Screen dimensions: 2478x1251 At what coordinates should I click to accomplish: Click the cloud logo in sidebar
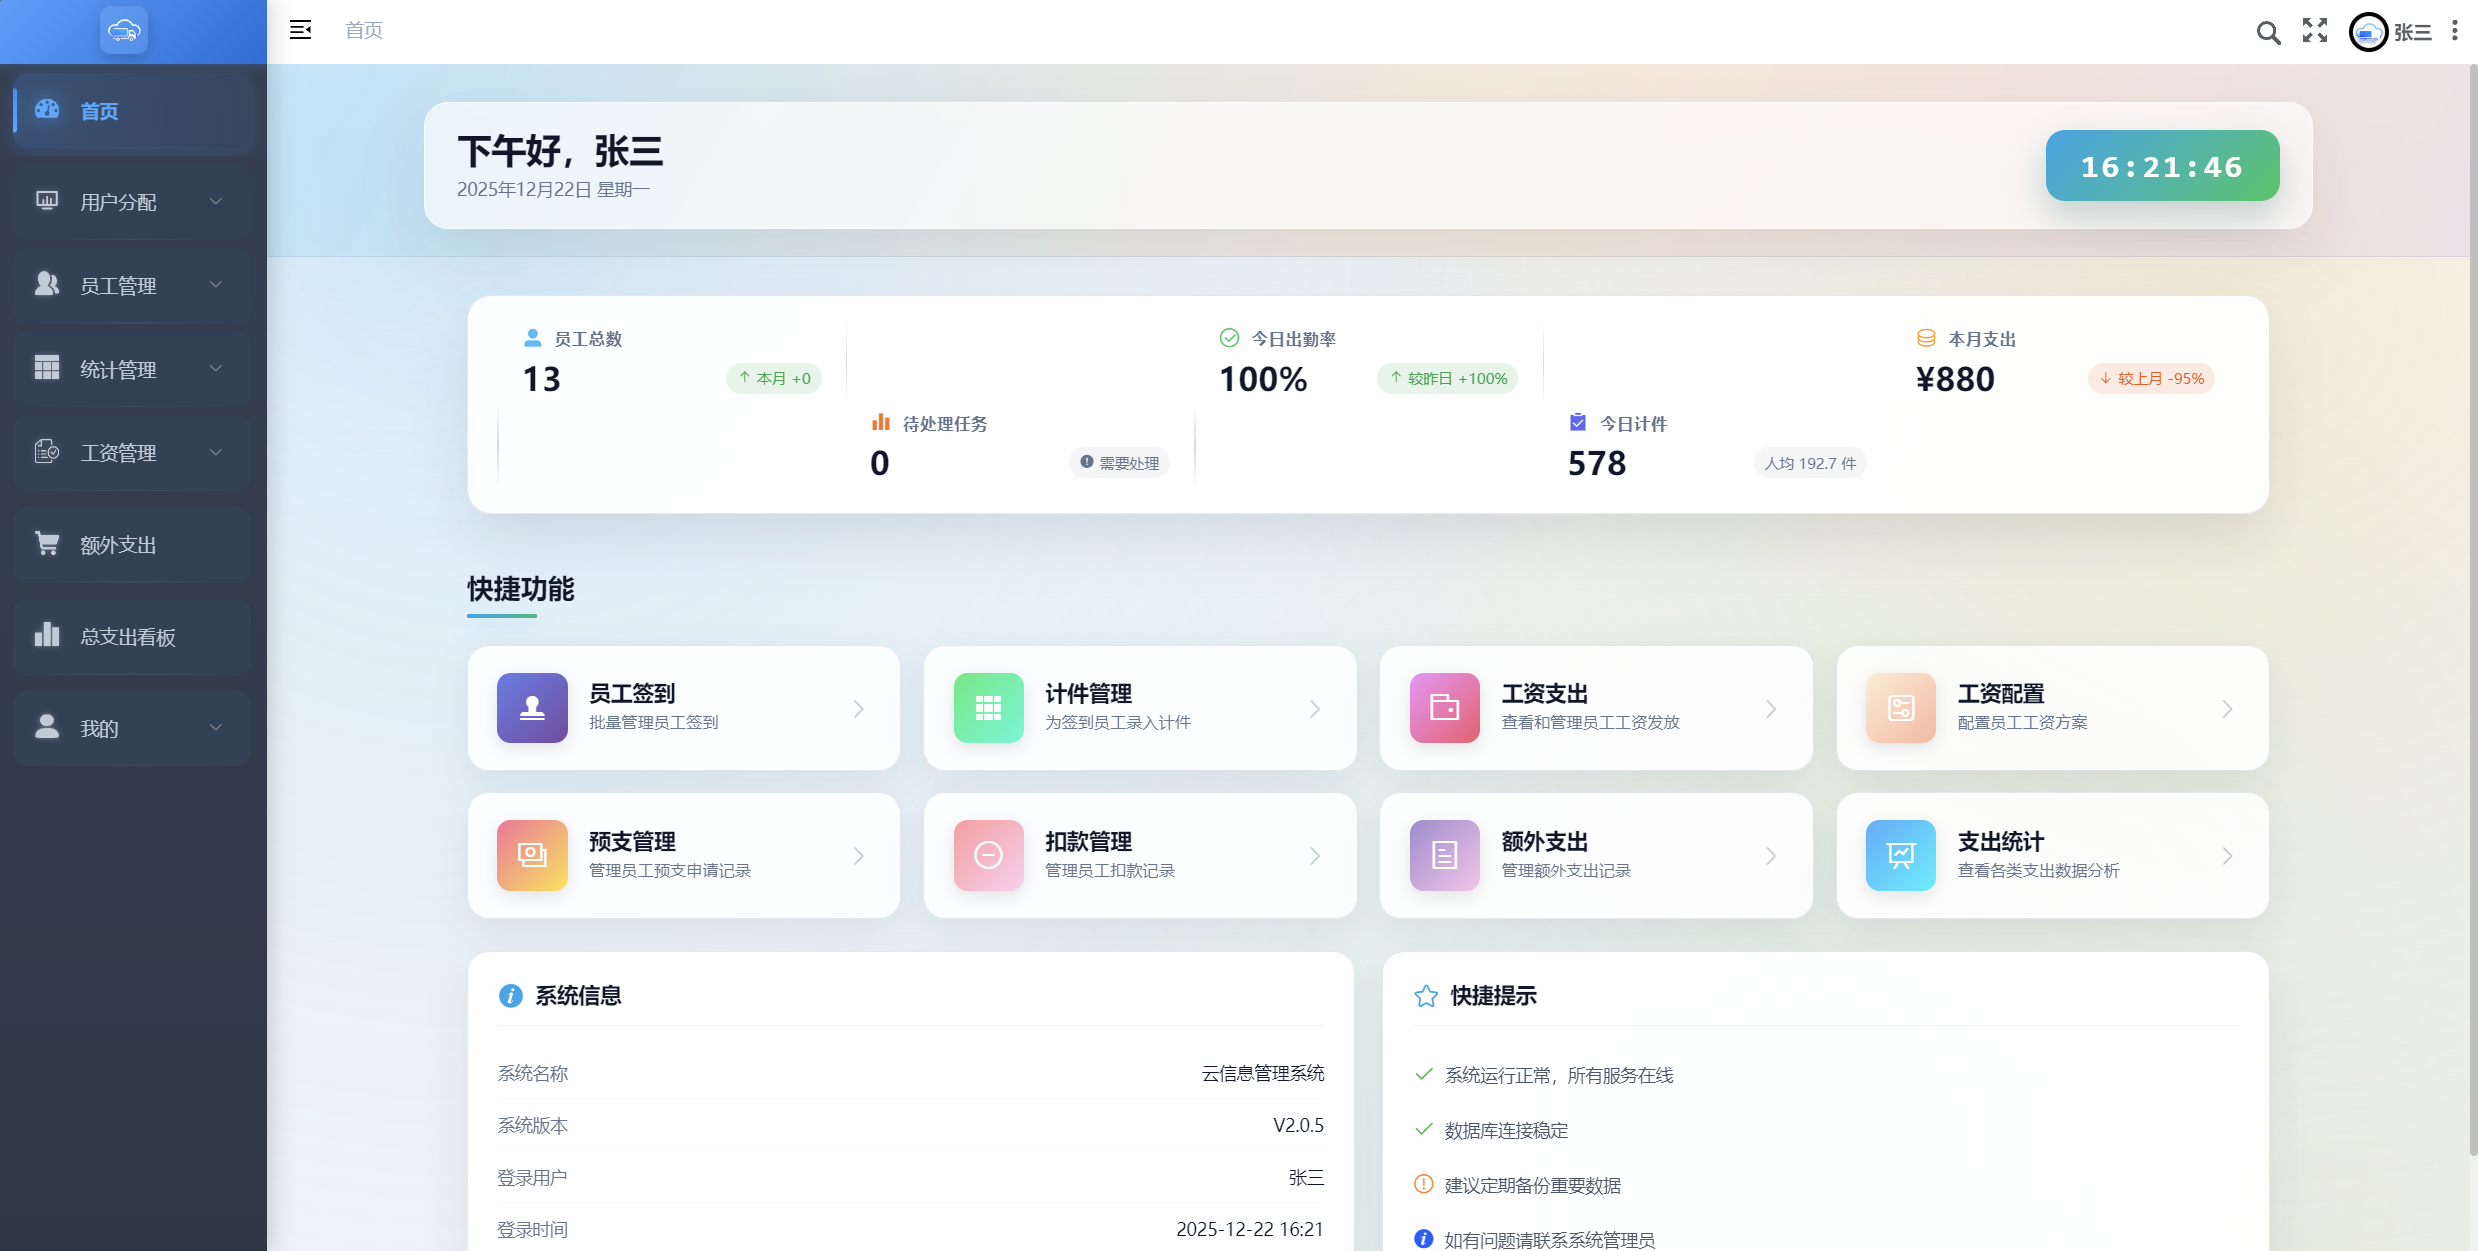tap(123, 30)
